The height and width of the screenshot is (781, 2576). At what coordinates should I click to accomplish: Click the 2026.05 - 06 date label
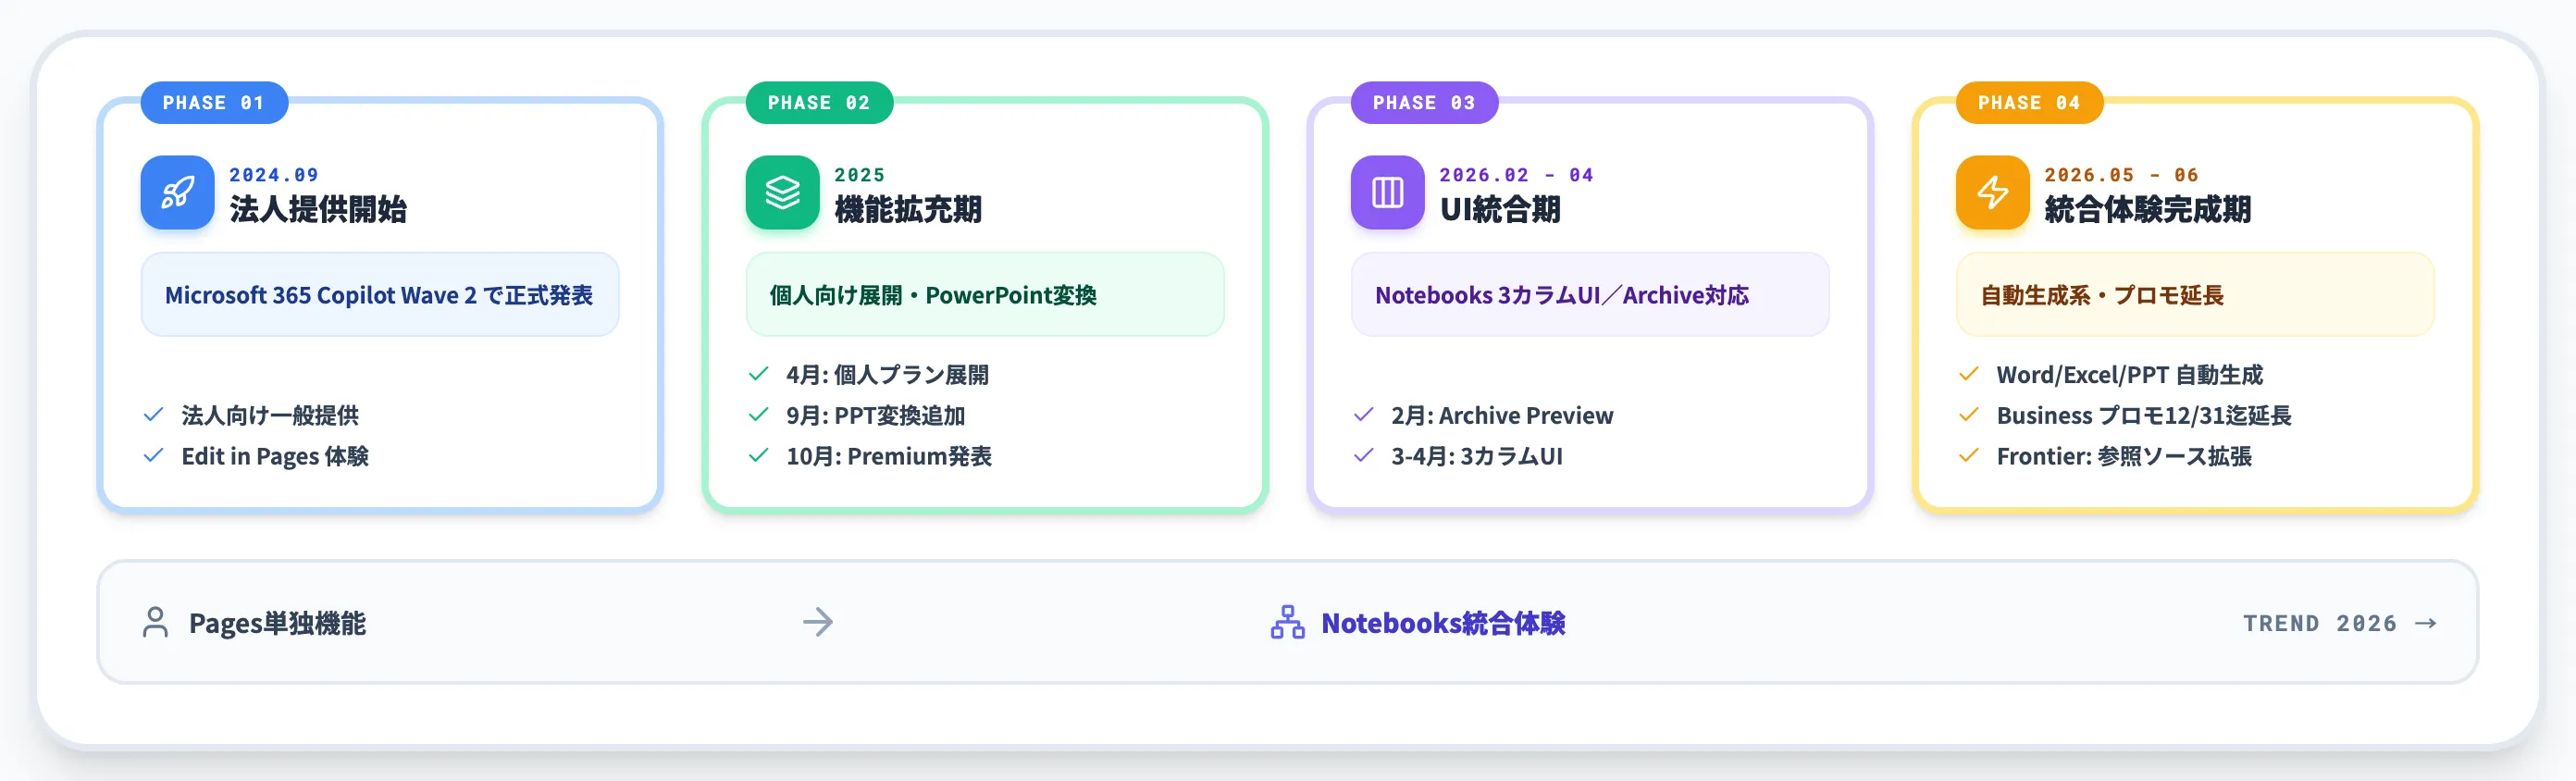pyautogui.click(x=2121, y=175)
